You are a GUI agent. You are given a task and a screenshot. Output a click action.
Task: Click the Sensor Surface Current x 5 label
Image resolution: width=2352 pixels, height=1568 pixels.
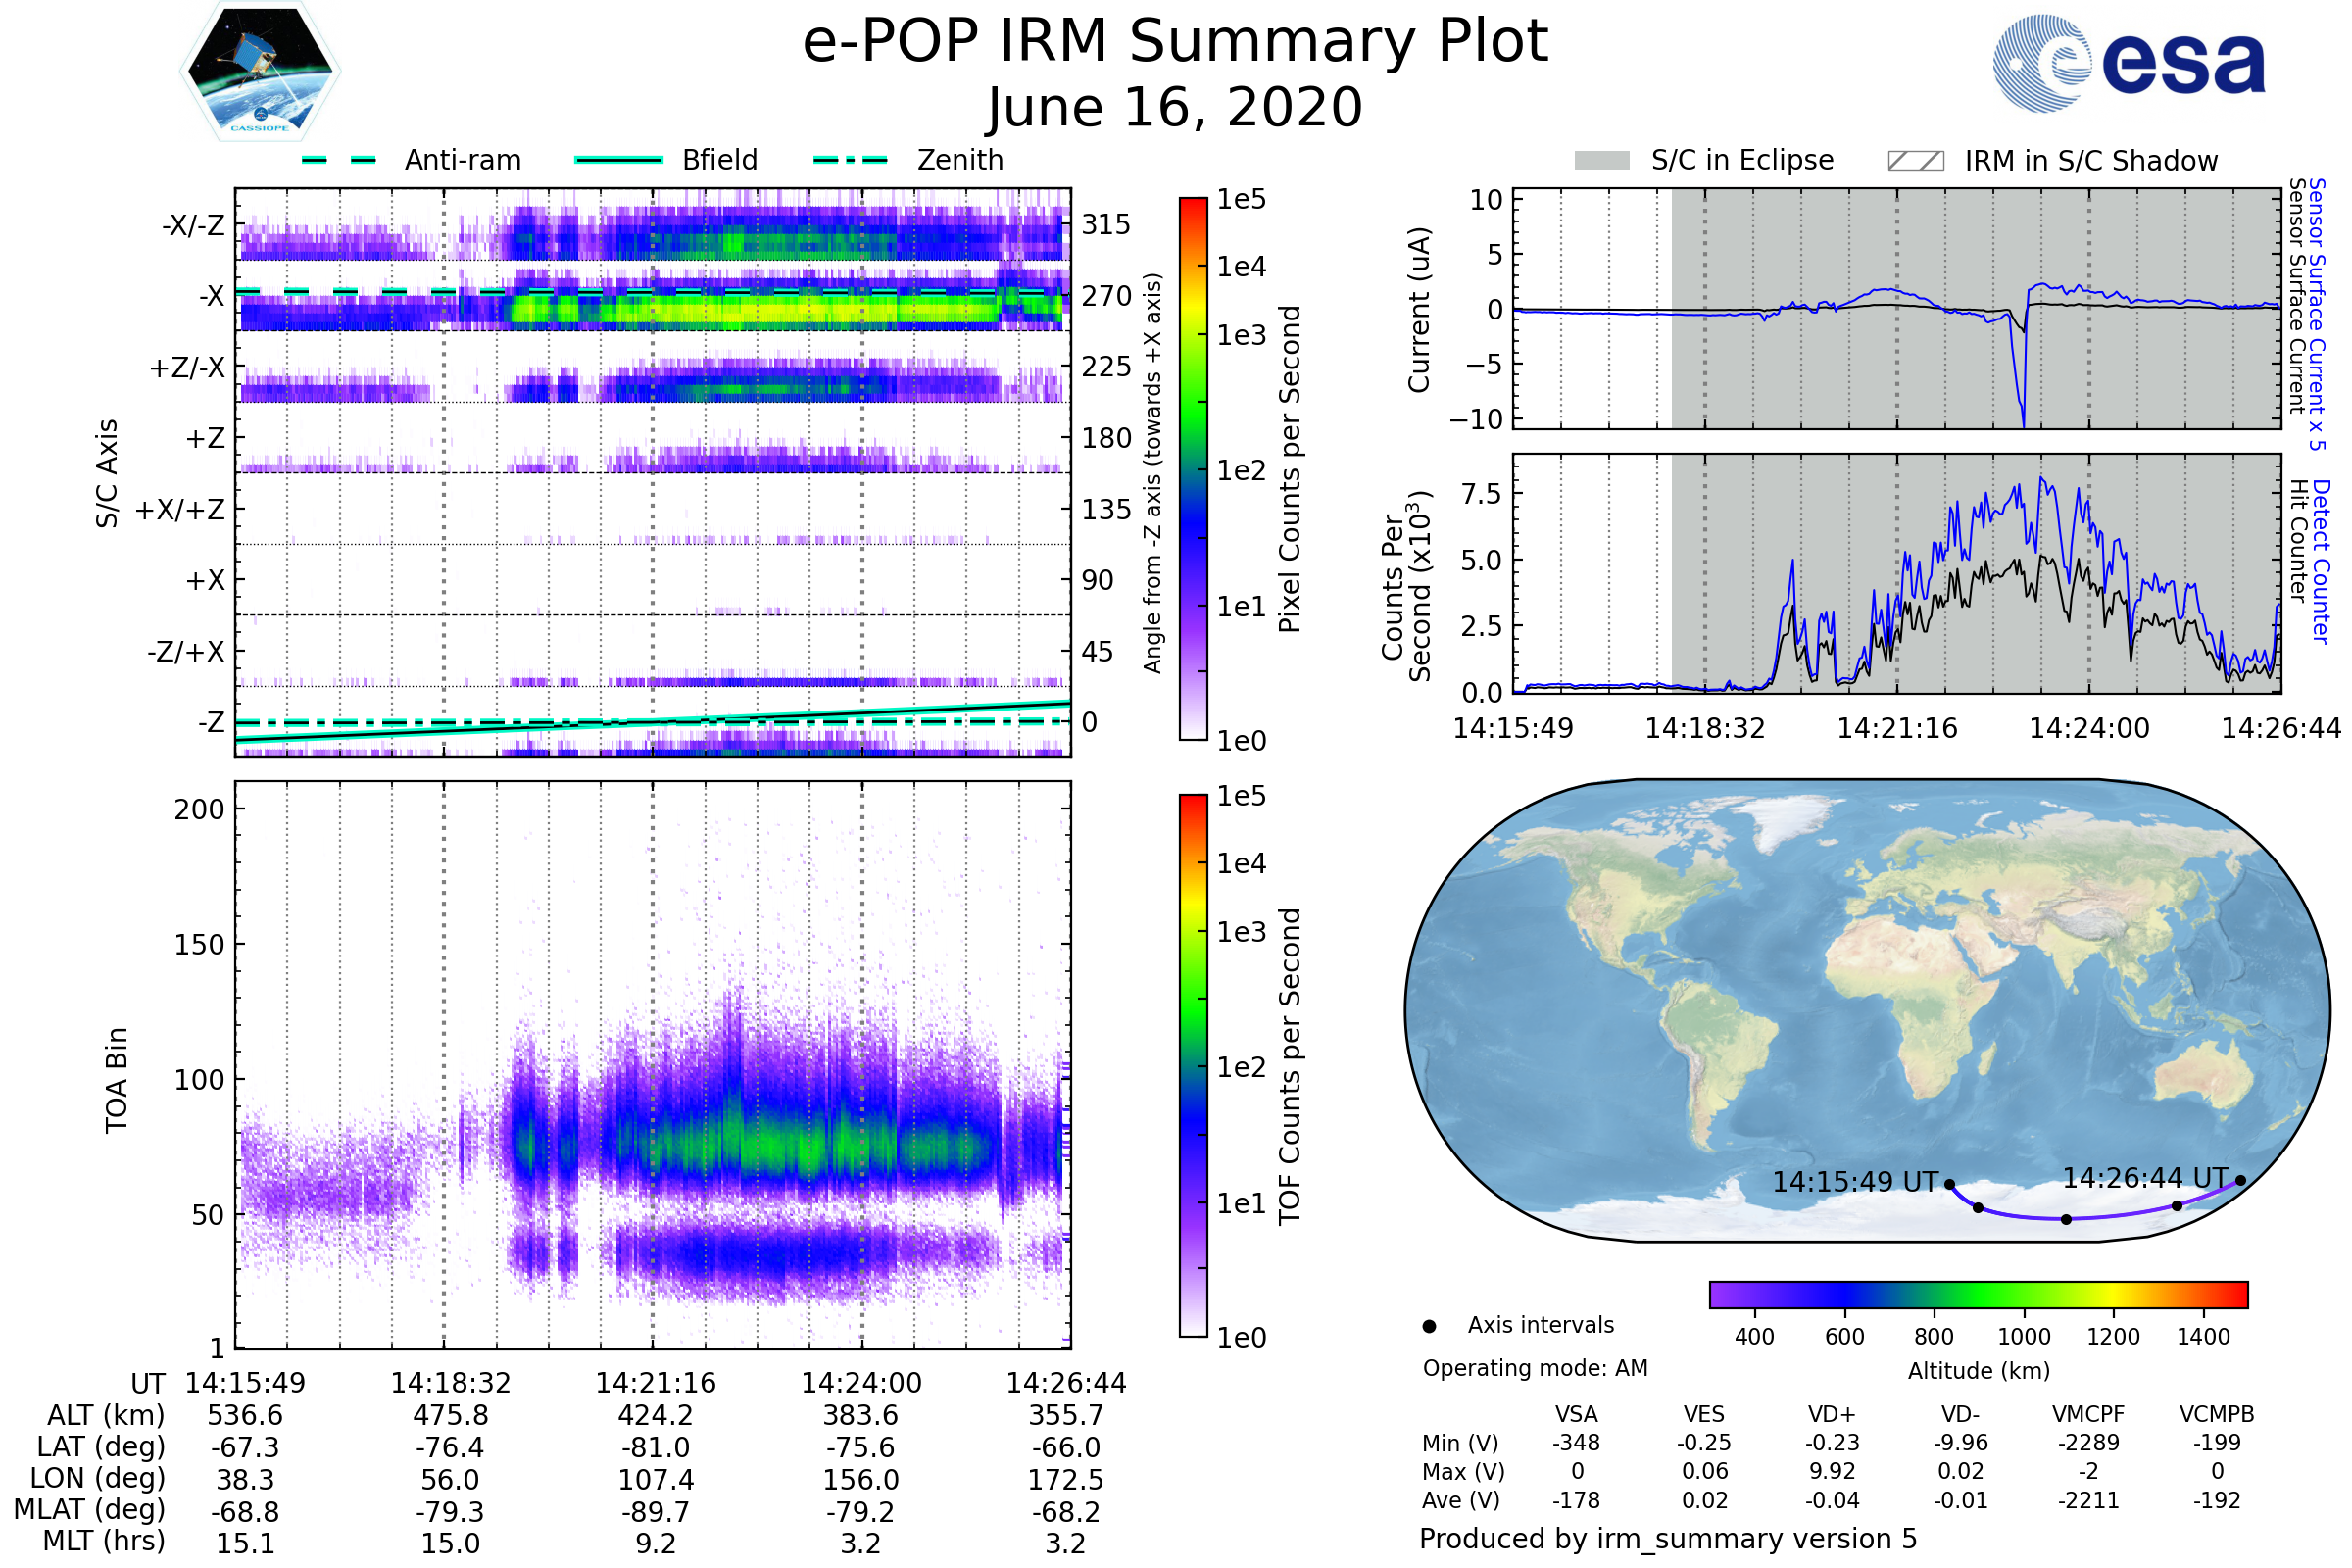tap(2317, 314)
